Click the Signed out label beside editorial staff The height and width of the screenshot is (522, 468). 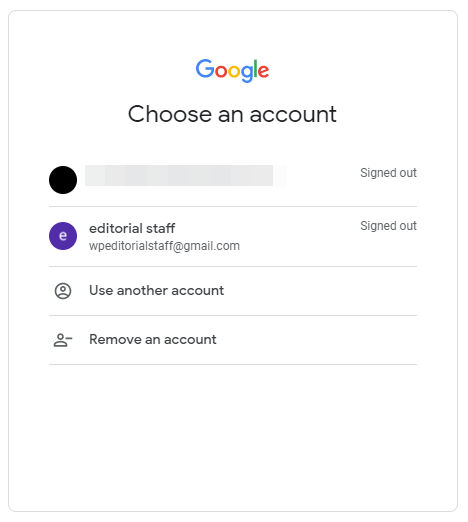coord(388,226)
